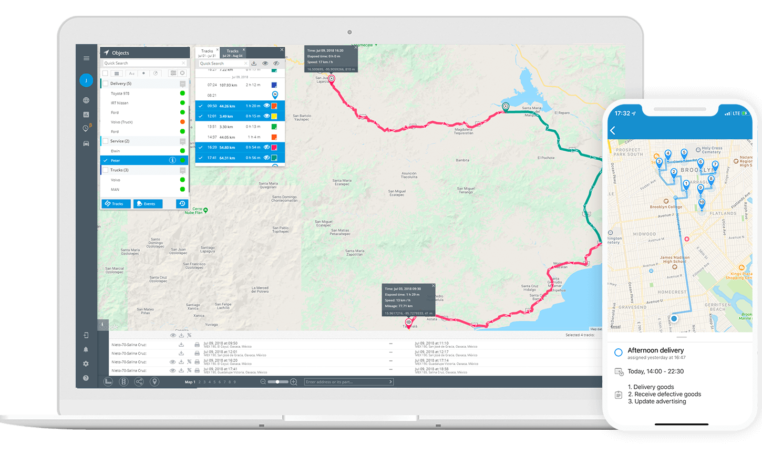Viewport: 762px width, 456px height.
Task: Open the globe map section in sidebar
Action: (86, 100)
